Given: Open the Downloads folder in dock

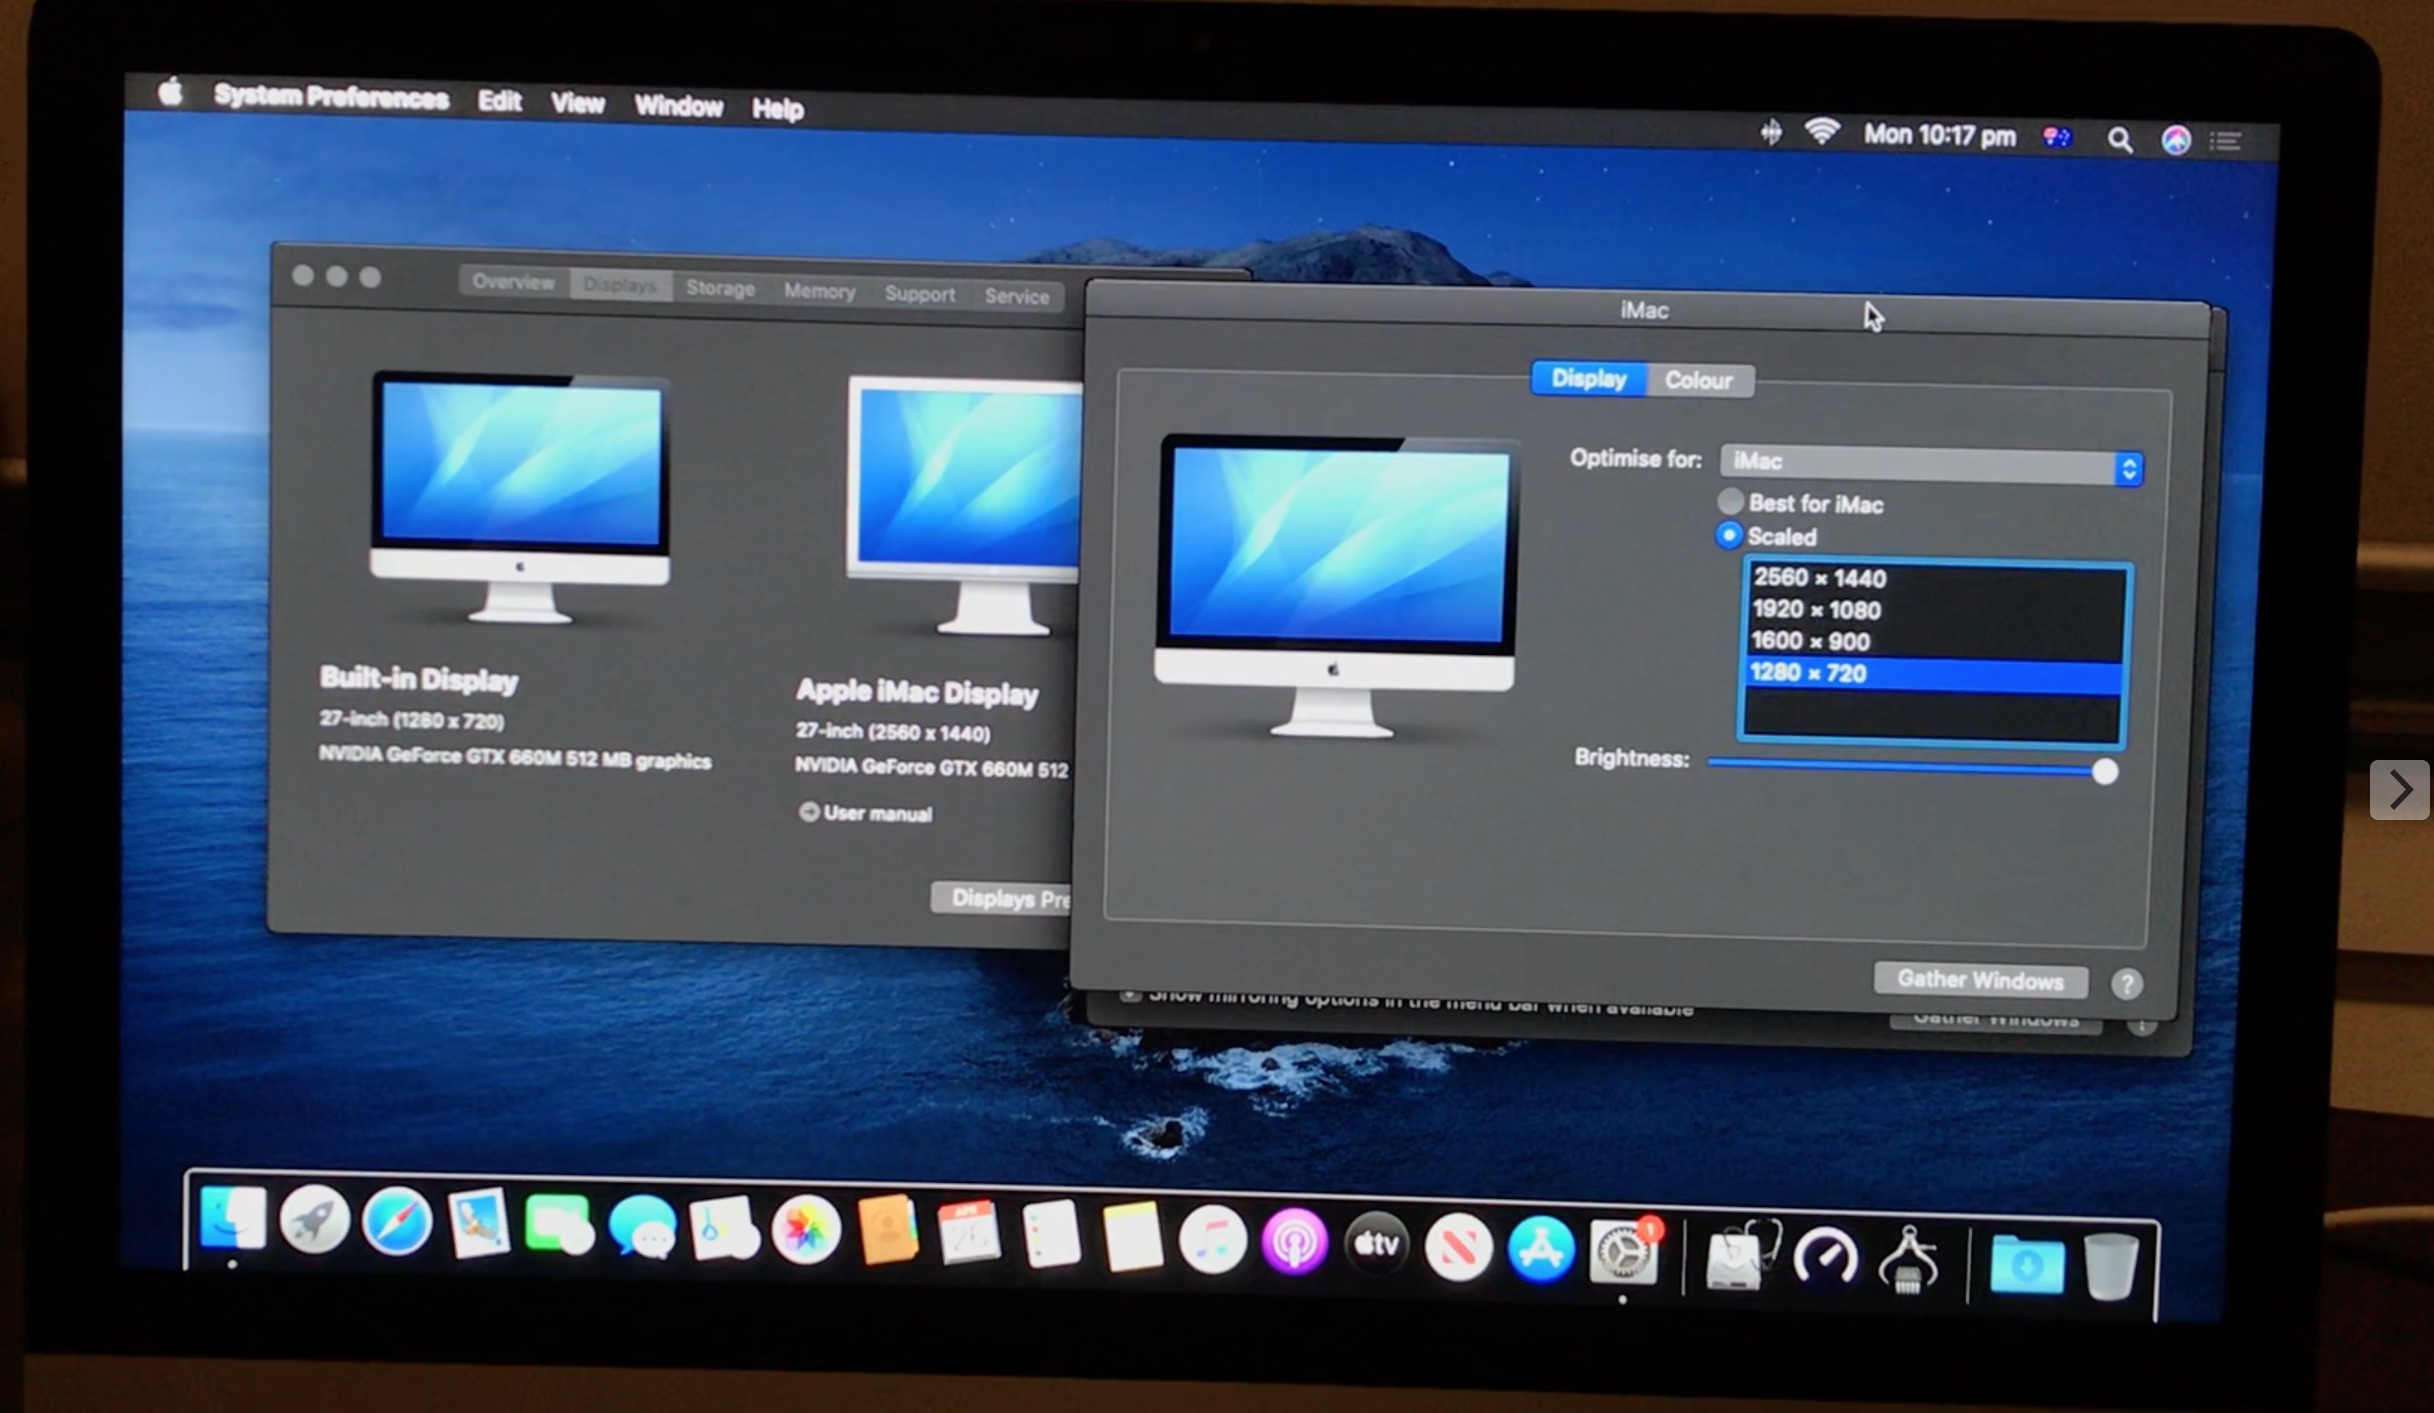Looking at the screenshot, I should point(2027,1264).
